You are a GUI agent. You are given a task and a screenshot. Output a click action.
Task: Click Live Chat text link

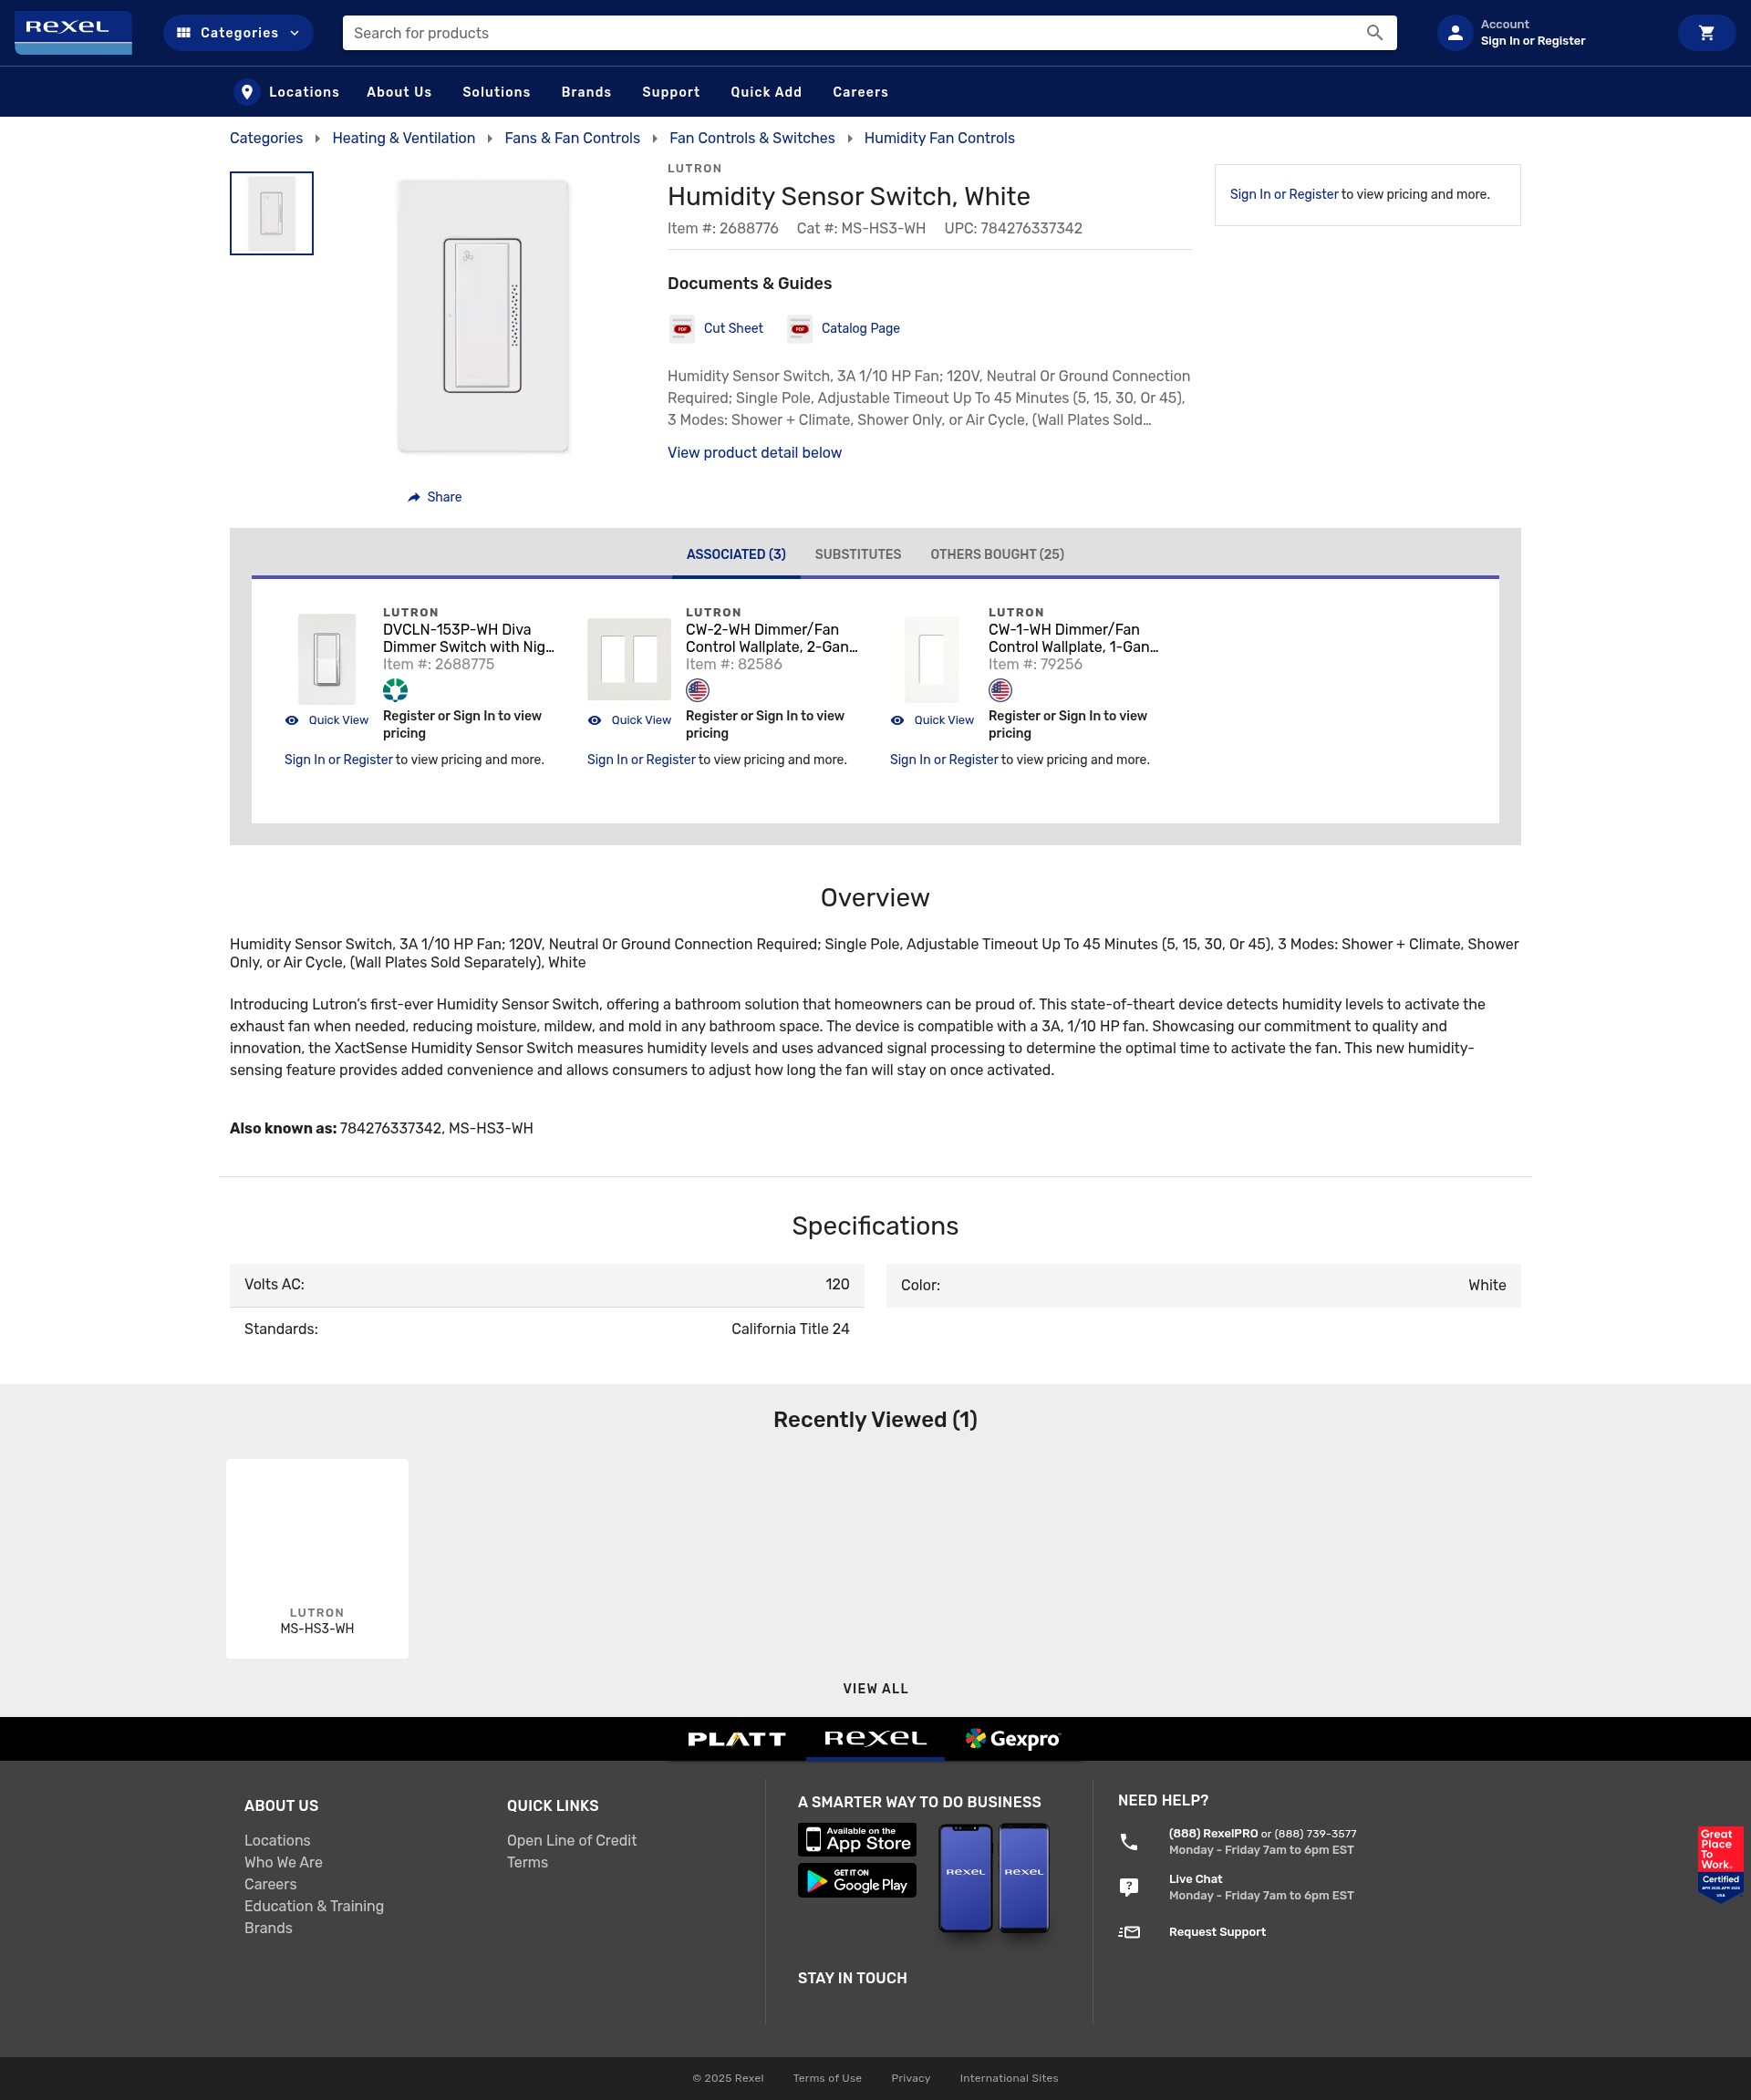click(1195, 1879)
